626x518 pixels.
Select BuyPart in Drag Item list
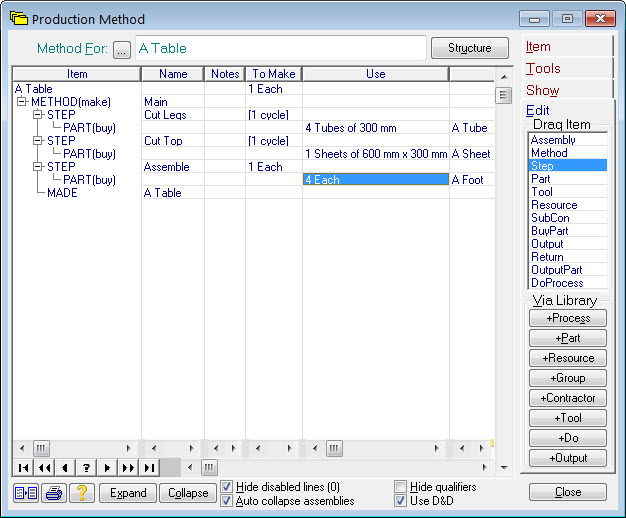point(568,231)
